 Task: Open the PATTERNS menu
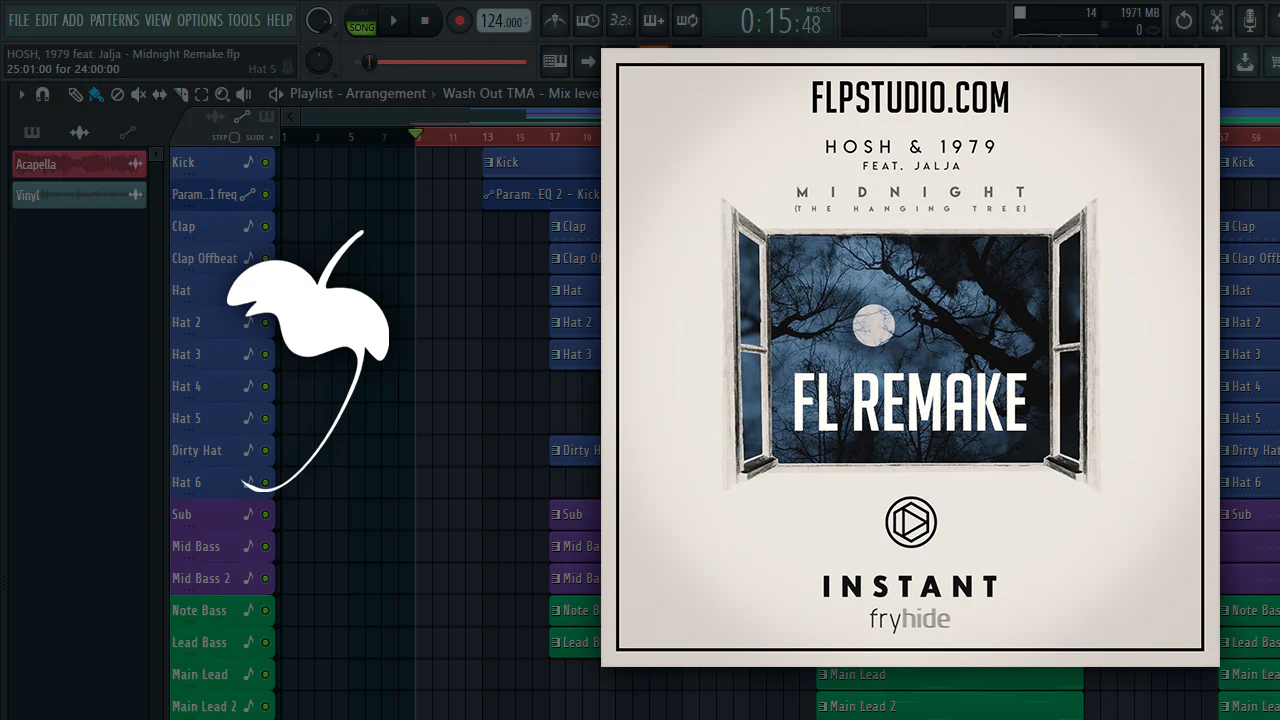(114, 20)
